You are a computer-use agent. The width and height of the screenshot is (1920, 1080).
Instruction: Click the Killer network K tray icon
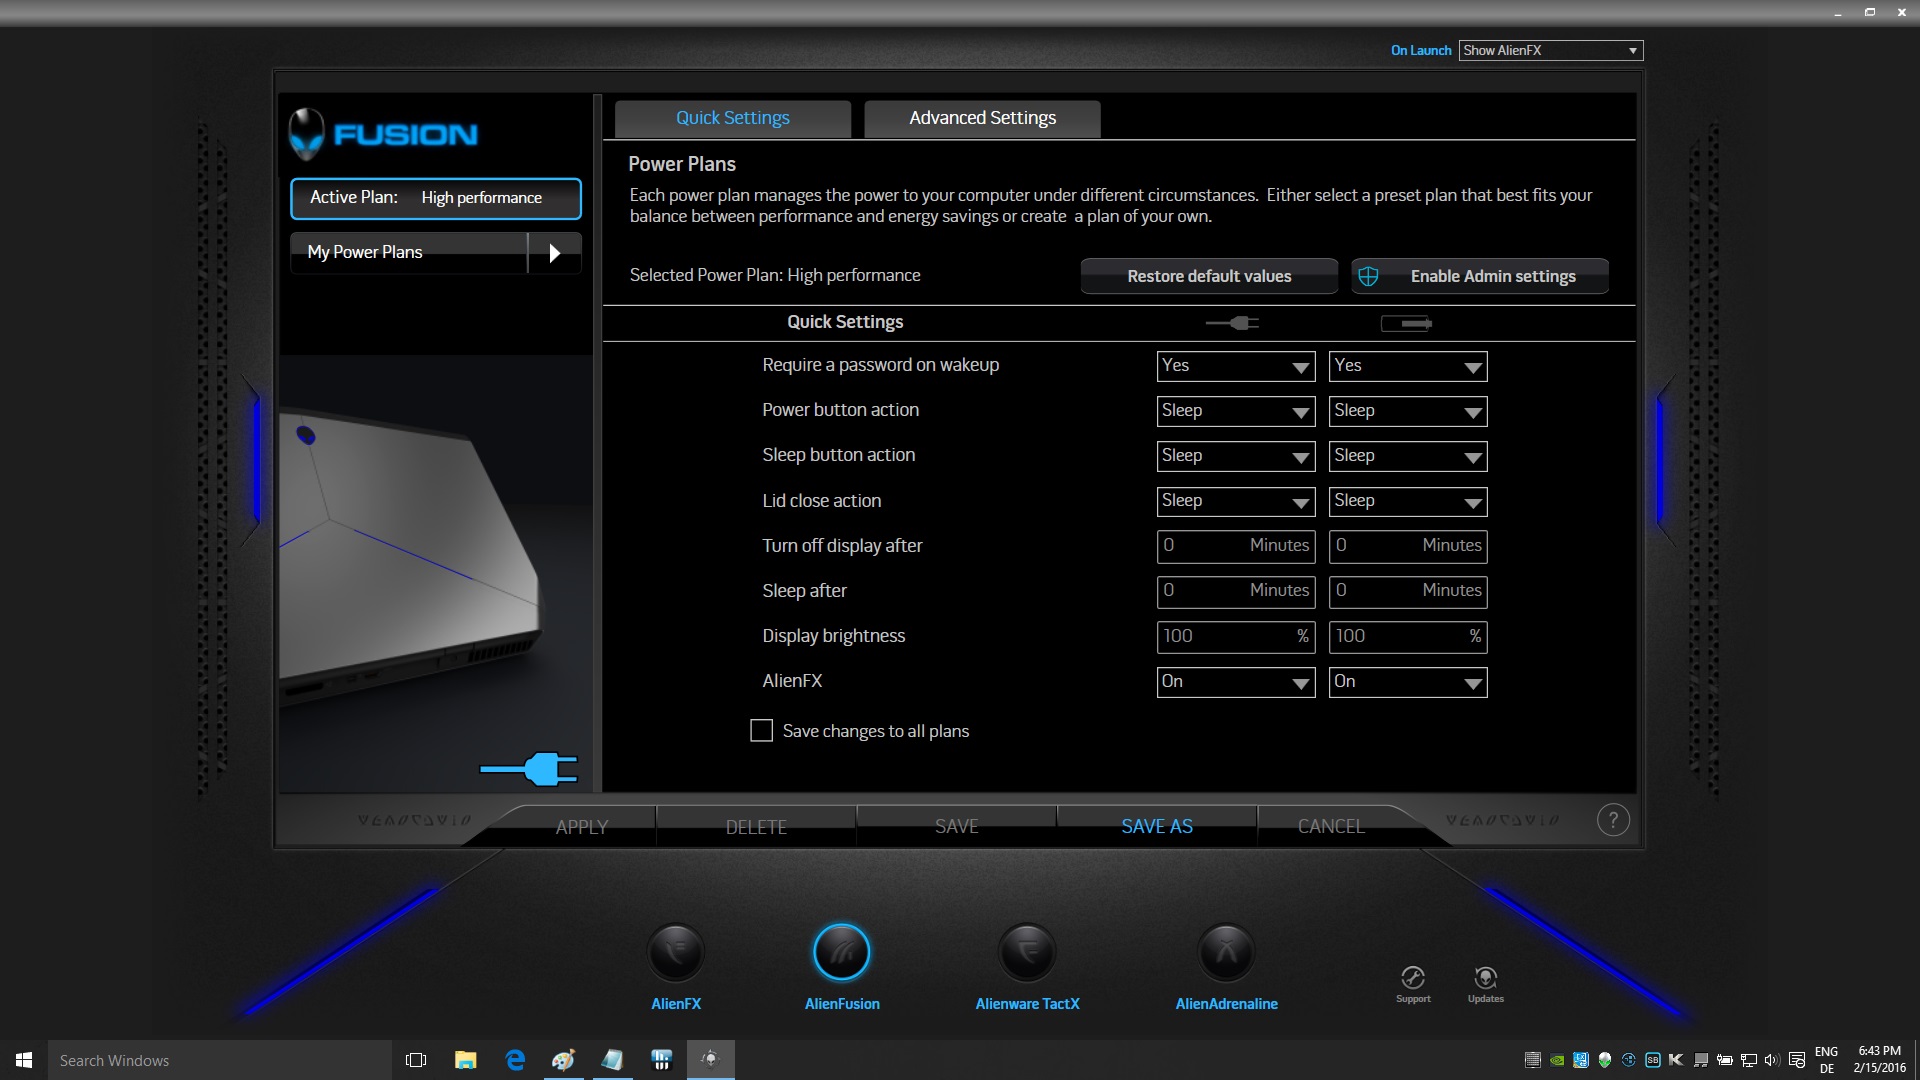pyautogui.click(x=1676, y=1060)
